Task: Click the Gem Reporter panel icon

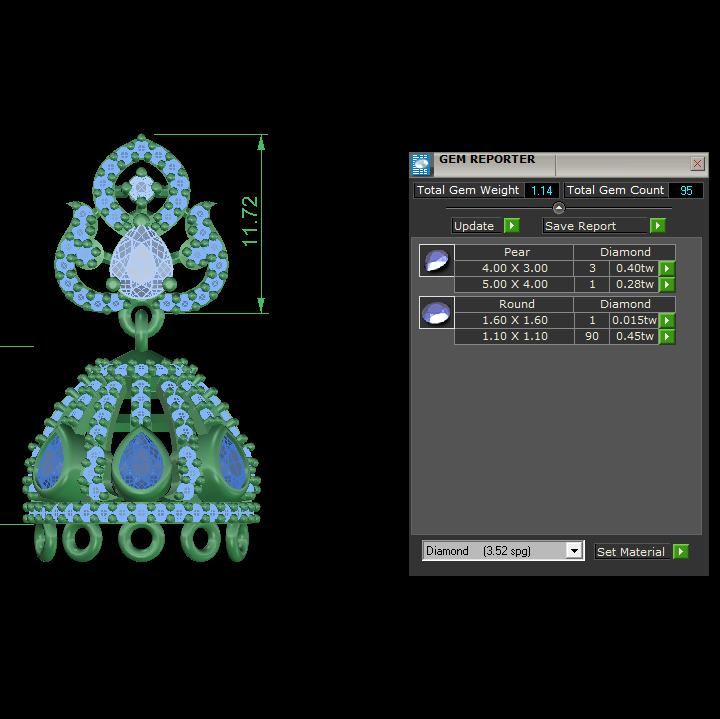Action: pyautogui.click(x=421, y=164)
